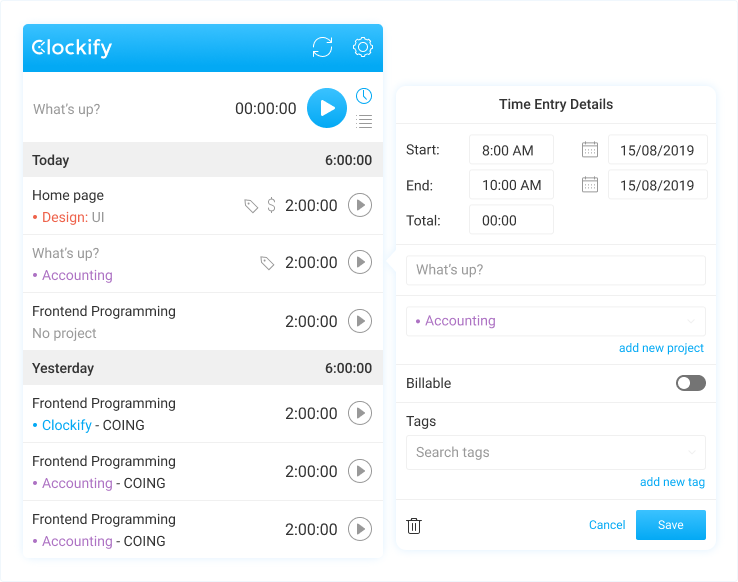Click the sync refresh icon in header
738x582 pixels.
click(x=322, y=47)
